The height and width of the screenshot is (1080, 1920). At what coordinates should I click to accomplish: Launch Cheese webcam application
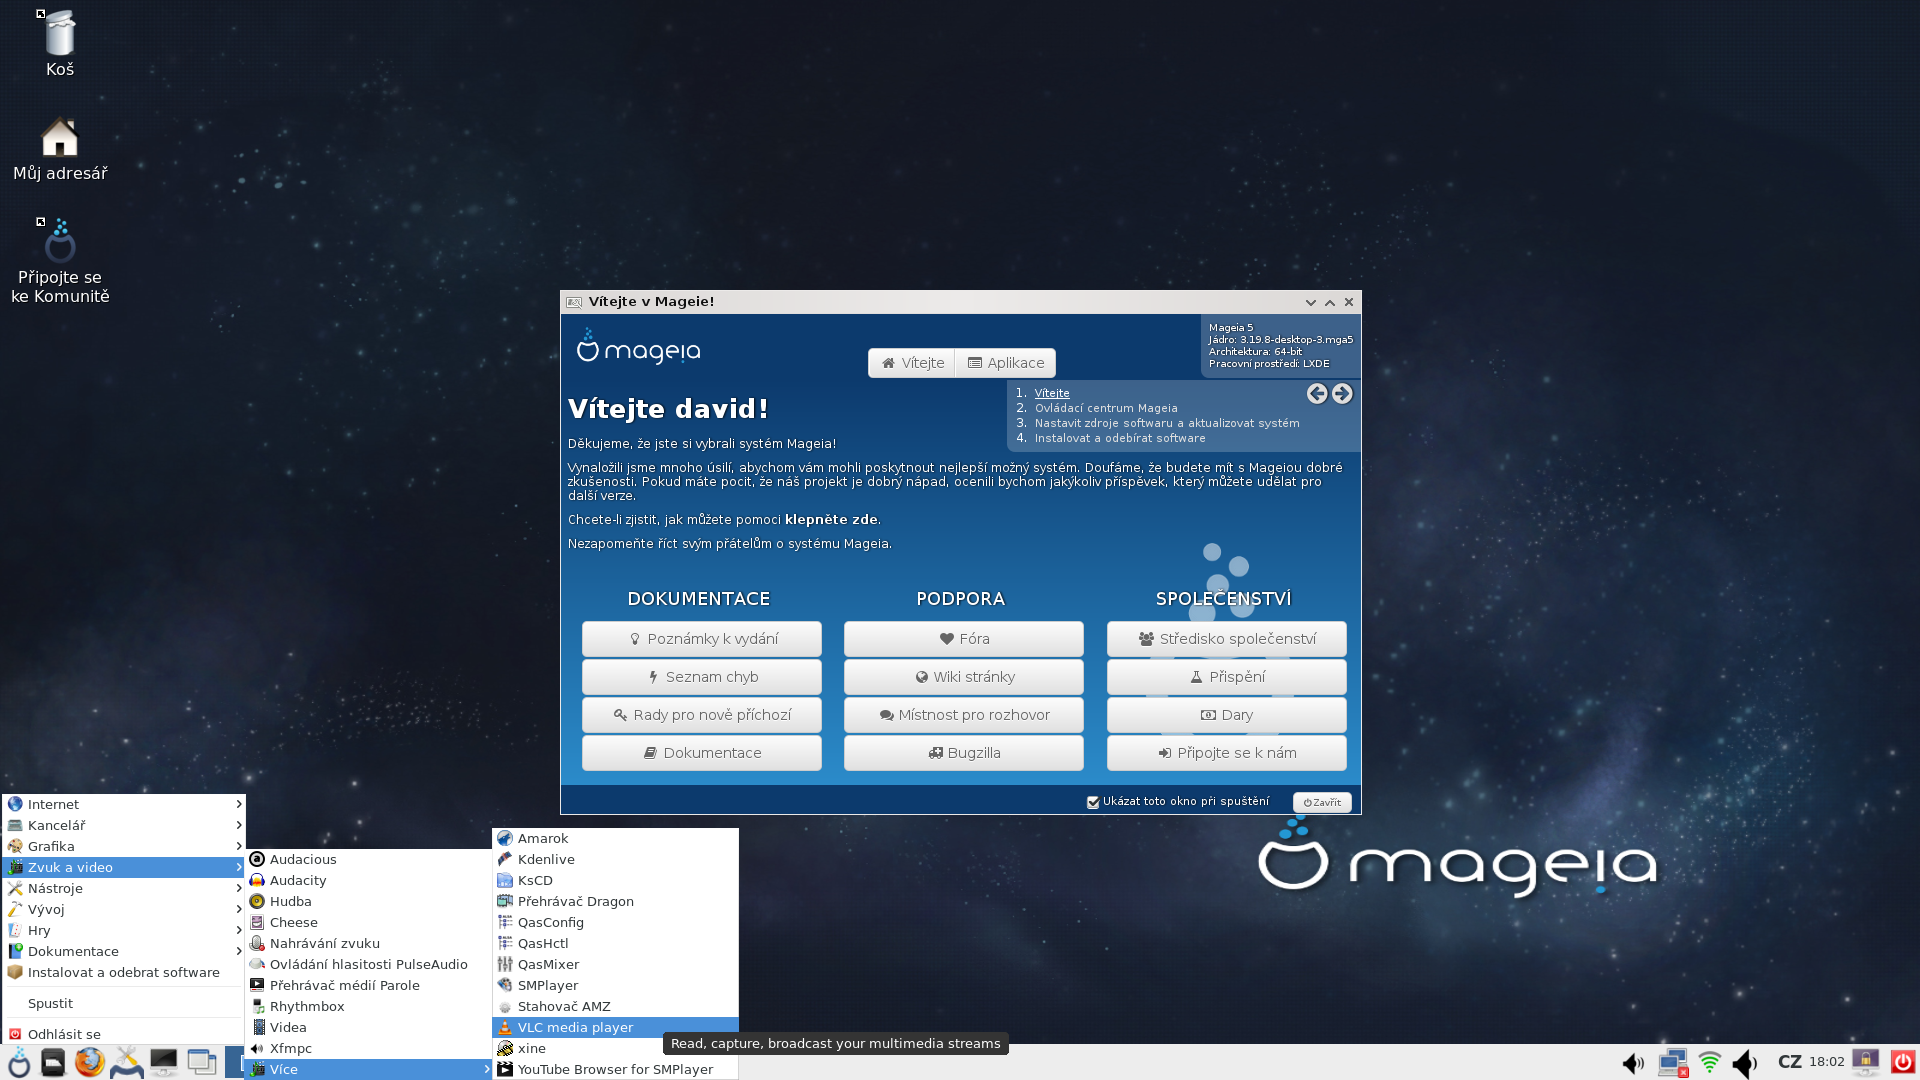click(x=369, y=922)
